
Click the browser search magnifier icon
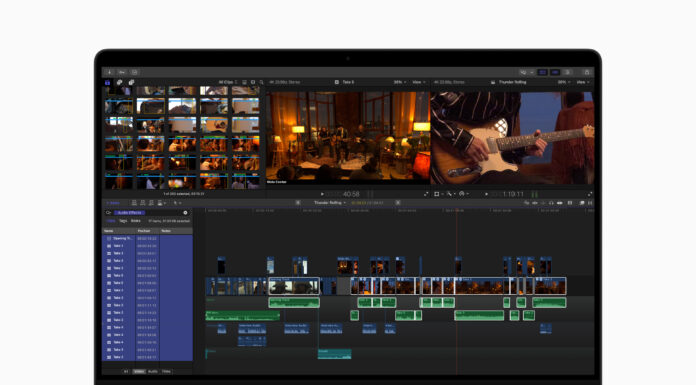click(261, 82)
